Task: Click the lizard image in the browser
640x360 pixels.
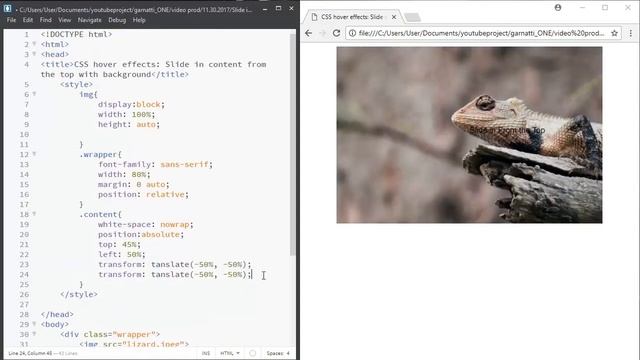Action: click(x=469, y=135)
